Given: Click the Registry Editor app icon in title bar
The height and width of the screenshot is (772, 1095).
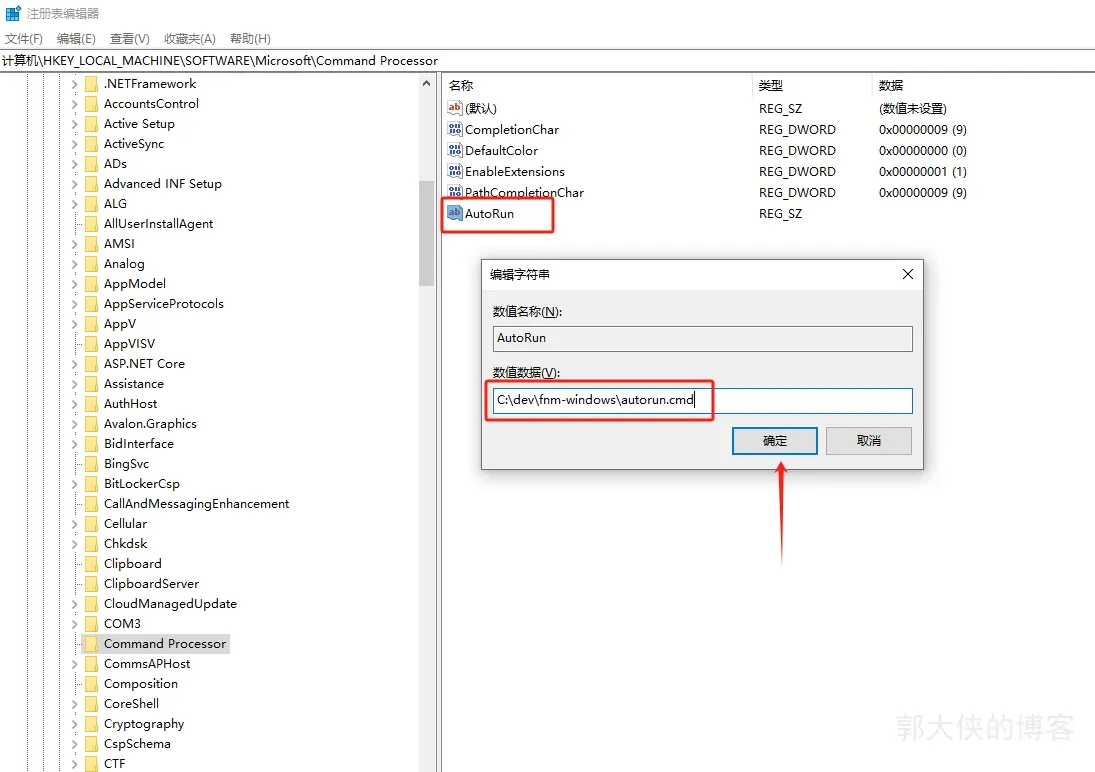Looking at the screenshot, I should click(x=13, y=13).
